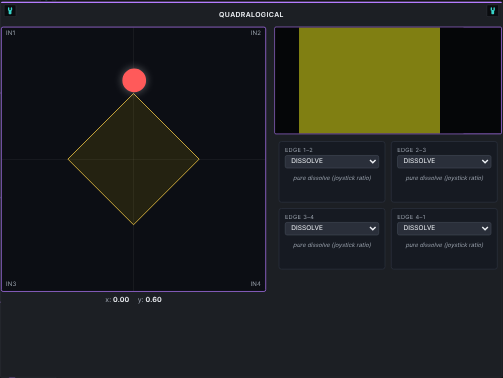Click the yellow output preview area

(369, 80)
